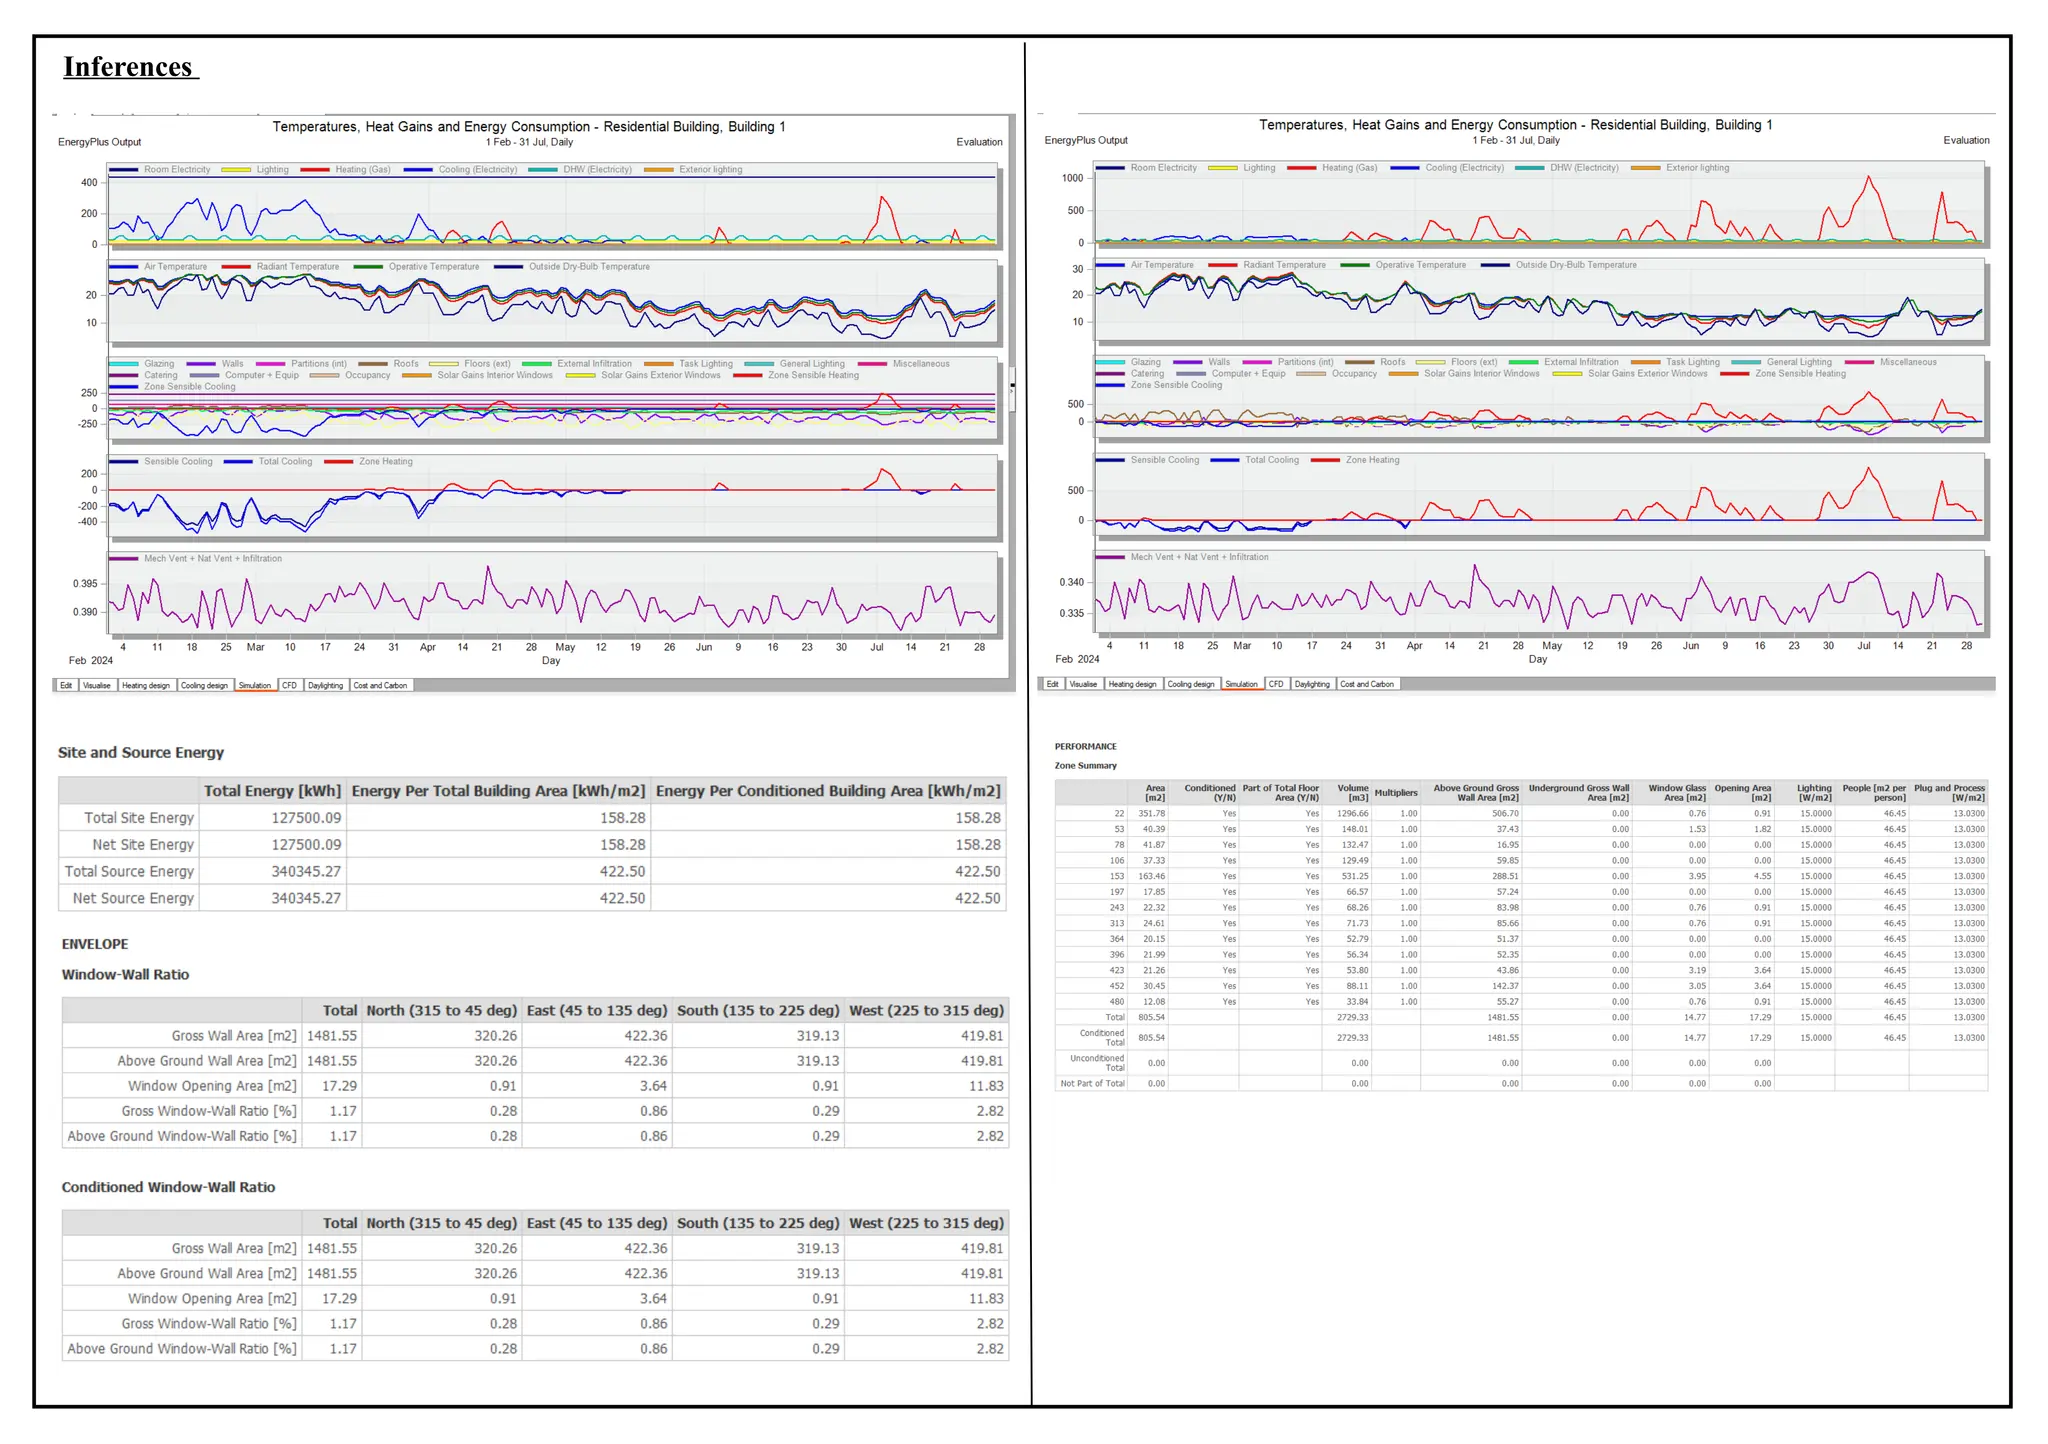
Task: Click Outside Dry-Bulb Temperature legend, left chart
Action: coord(589,267)
